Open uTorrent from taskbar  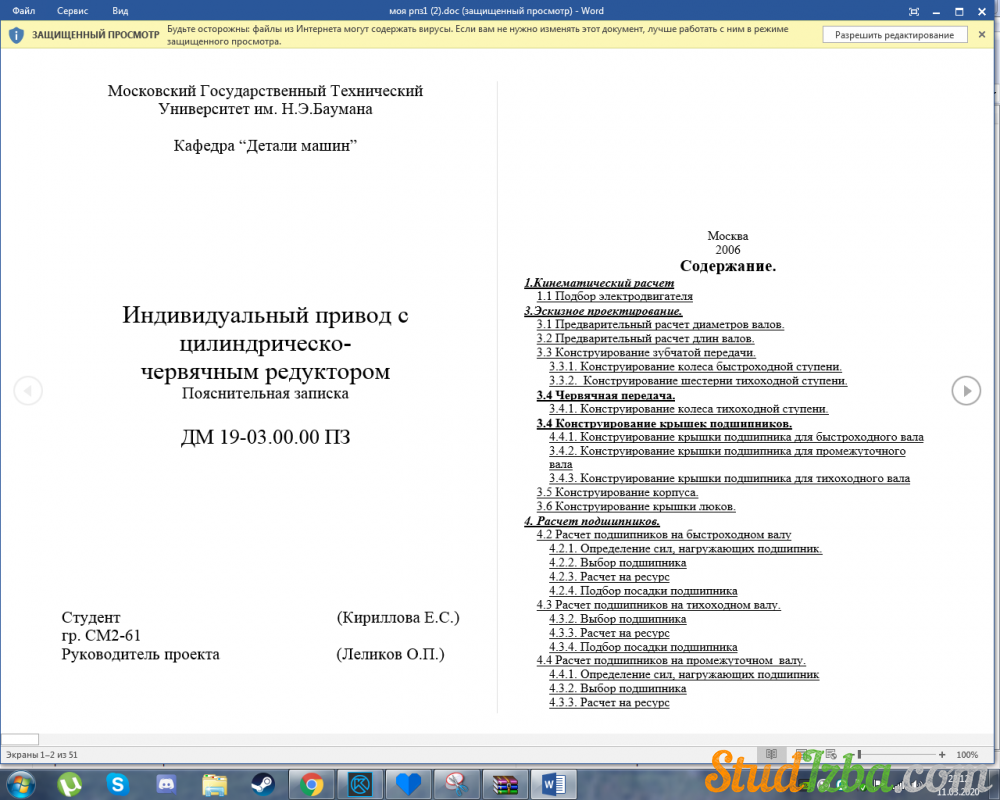70,784
